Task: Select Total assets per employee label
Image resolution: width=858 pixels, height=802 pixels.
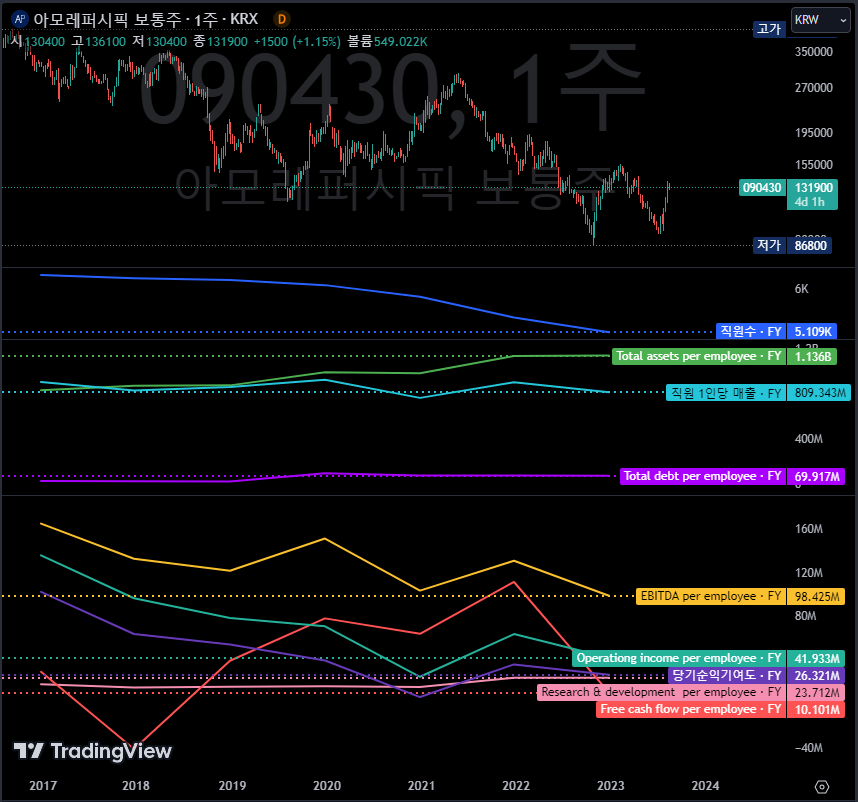Action: pos(699,356)
